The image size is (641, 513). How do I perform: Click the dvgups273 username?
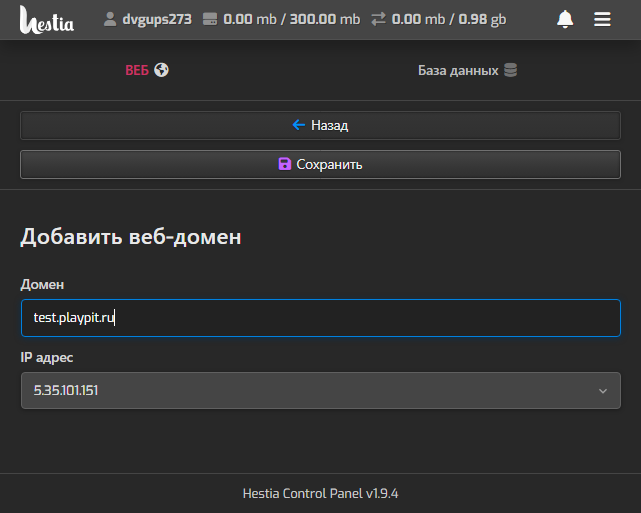(x=157, y=19)
